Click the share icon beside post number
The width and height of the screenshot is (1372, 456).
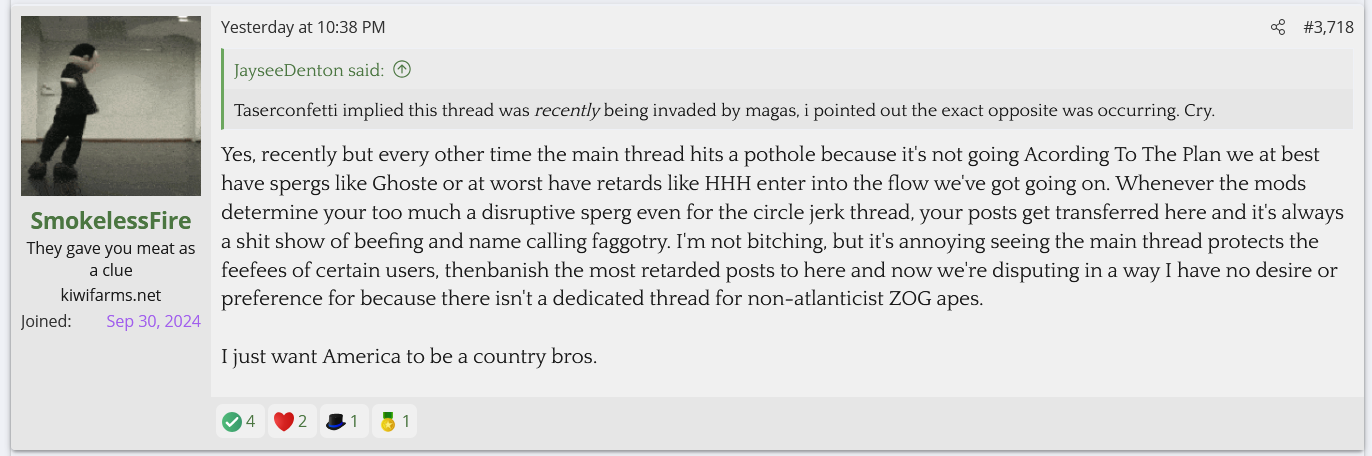tap(1277, 28)
